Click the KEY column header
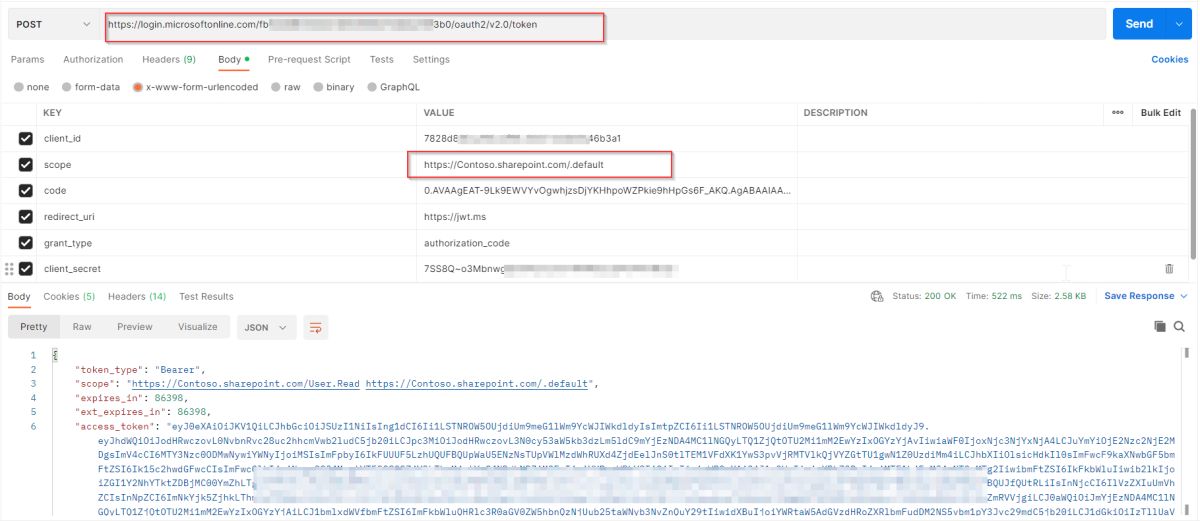Screen dimensions: 1200x521 pyautogui.click(x=53, y=113)
